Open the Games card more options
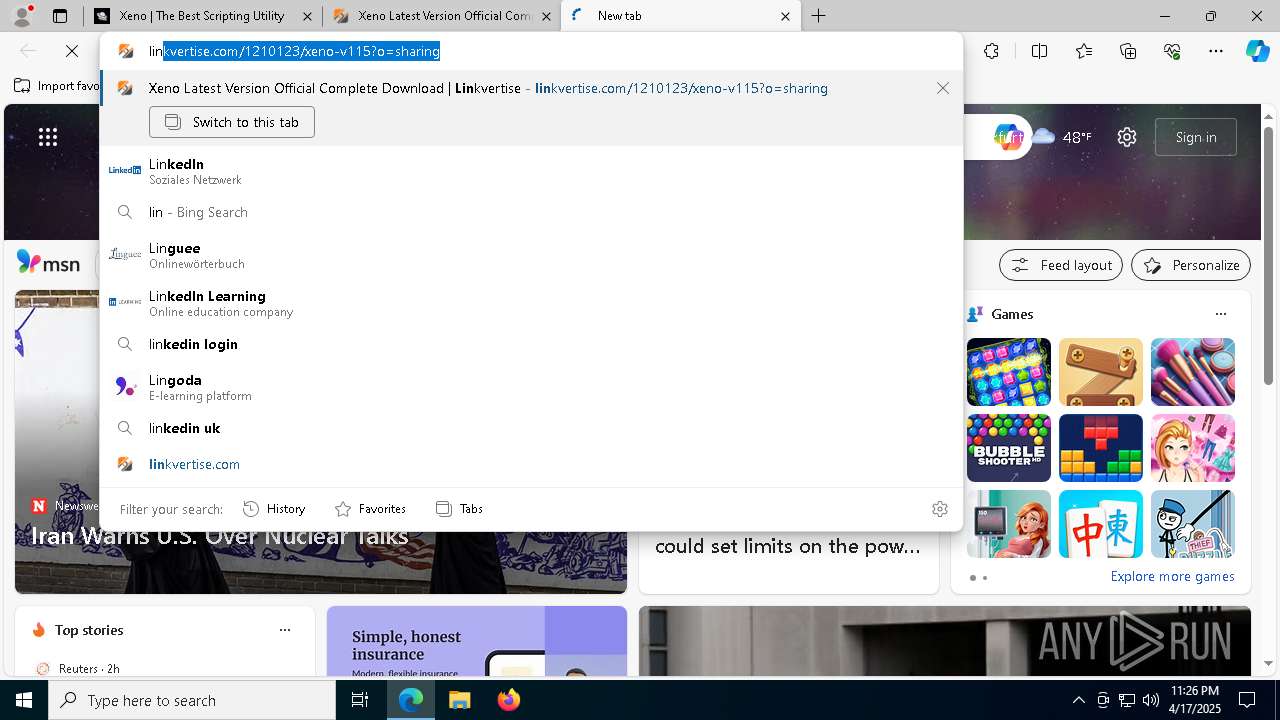 (x=1220, y=314)
